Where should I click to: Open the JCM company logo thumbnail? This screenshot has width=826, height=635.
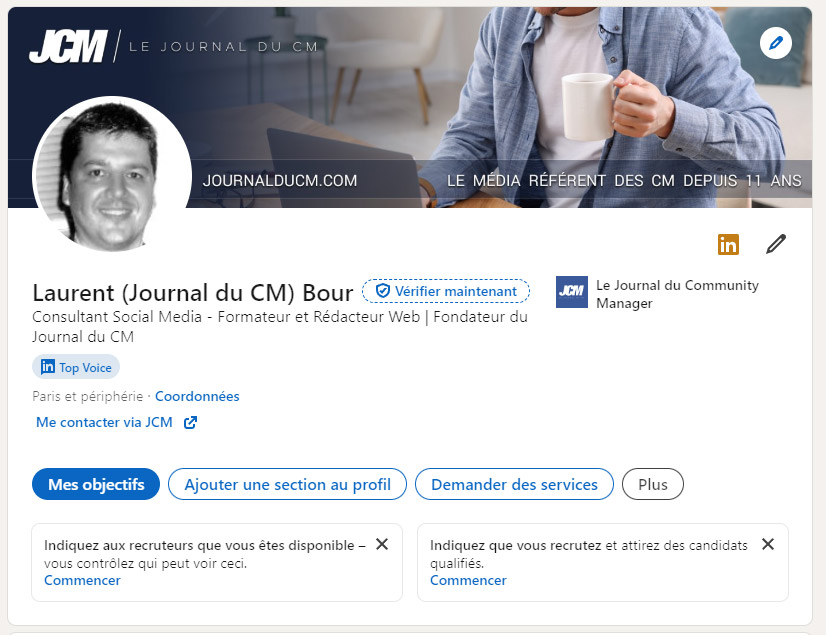tap(572, 292)
